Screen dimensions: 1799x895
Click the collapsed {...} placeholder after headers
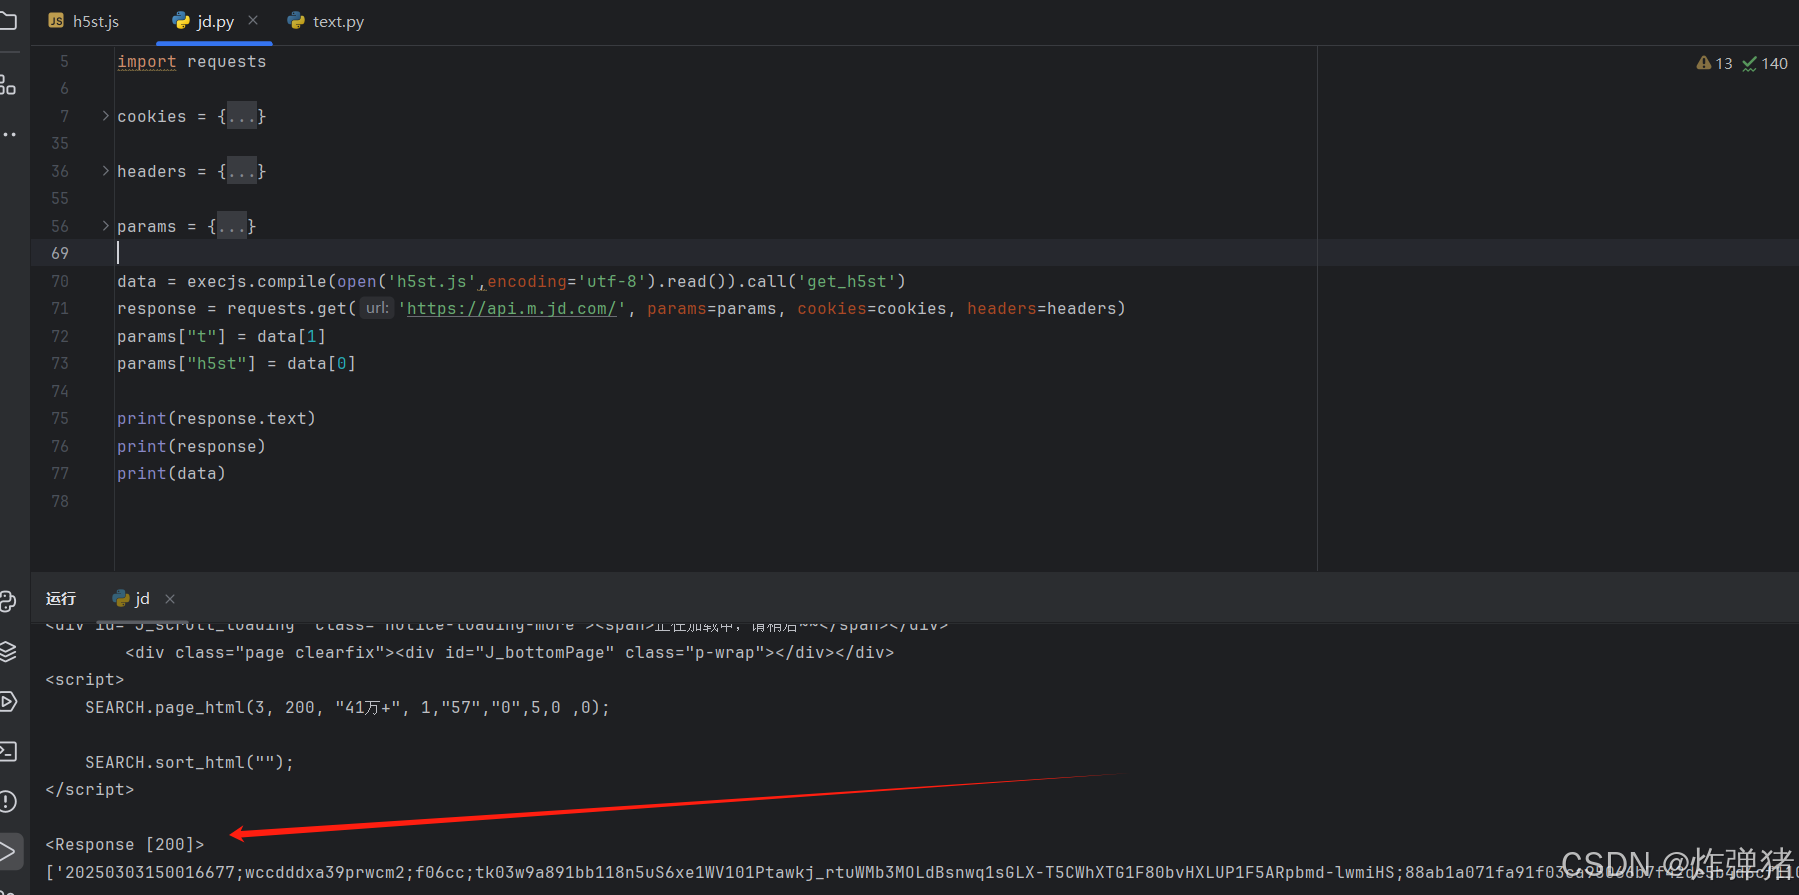tap(242, 171)
